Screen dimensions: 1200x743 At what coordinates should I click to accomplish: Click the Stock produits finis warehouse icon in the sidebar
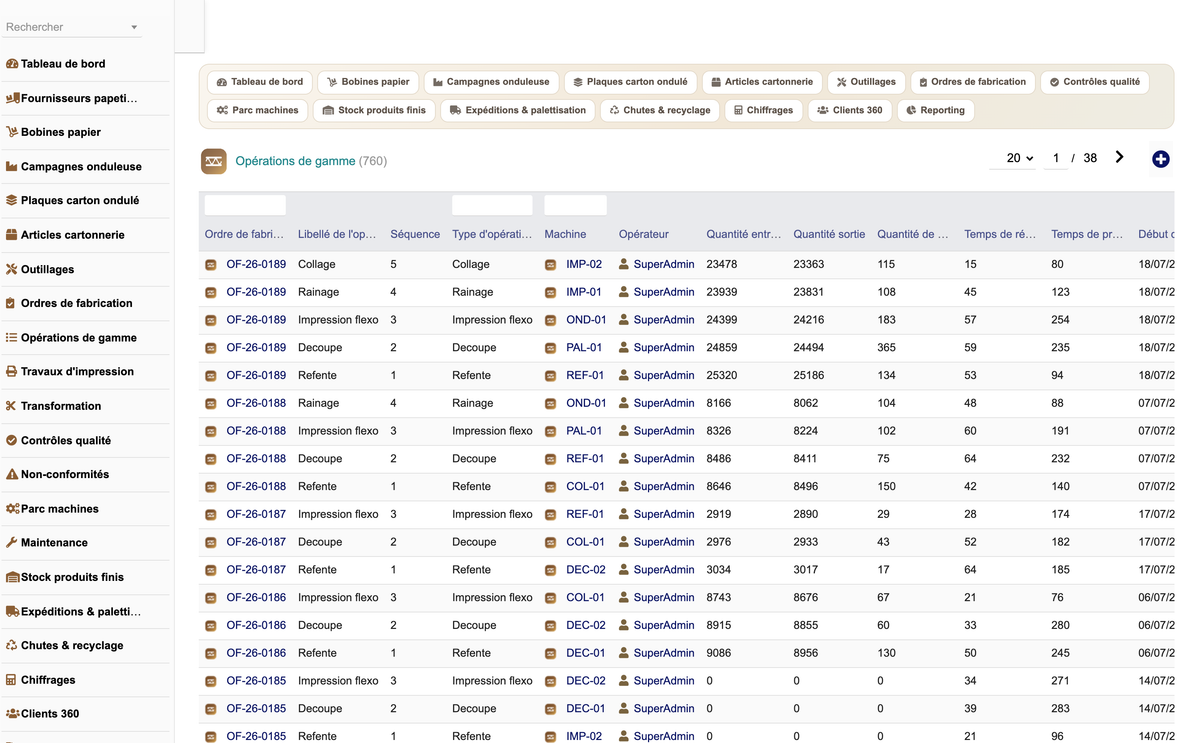coord(12,577)
